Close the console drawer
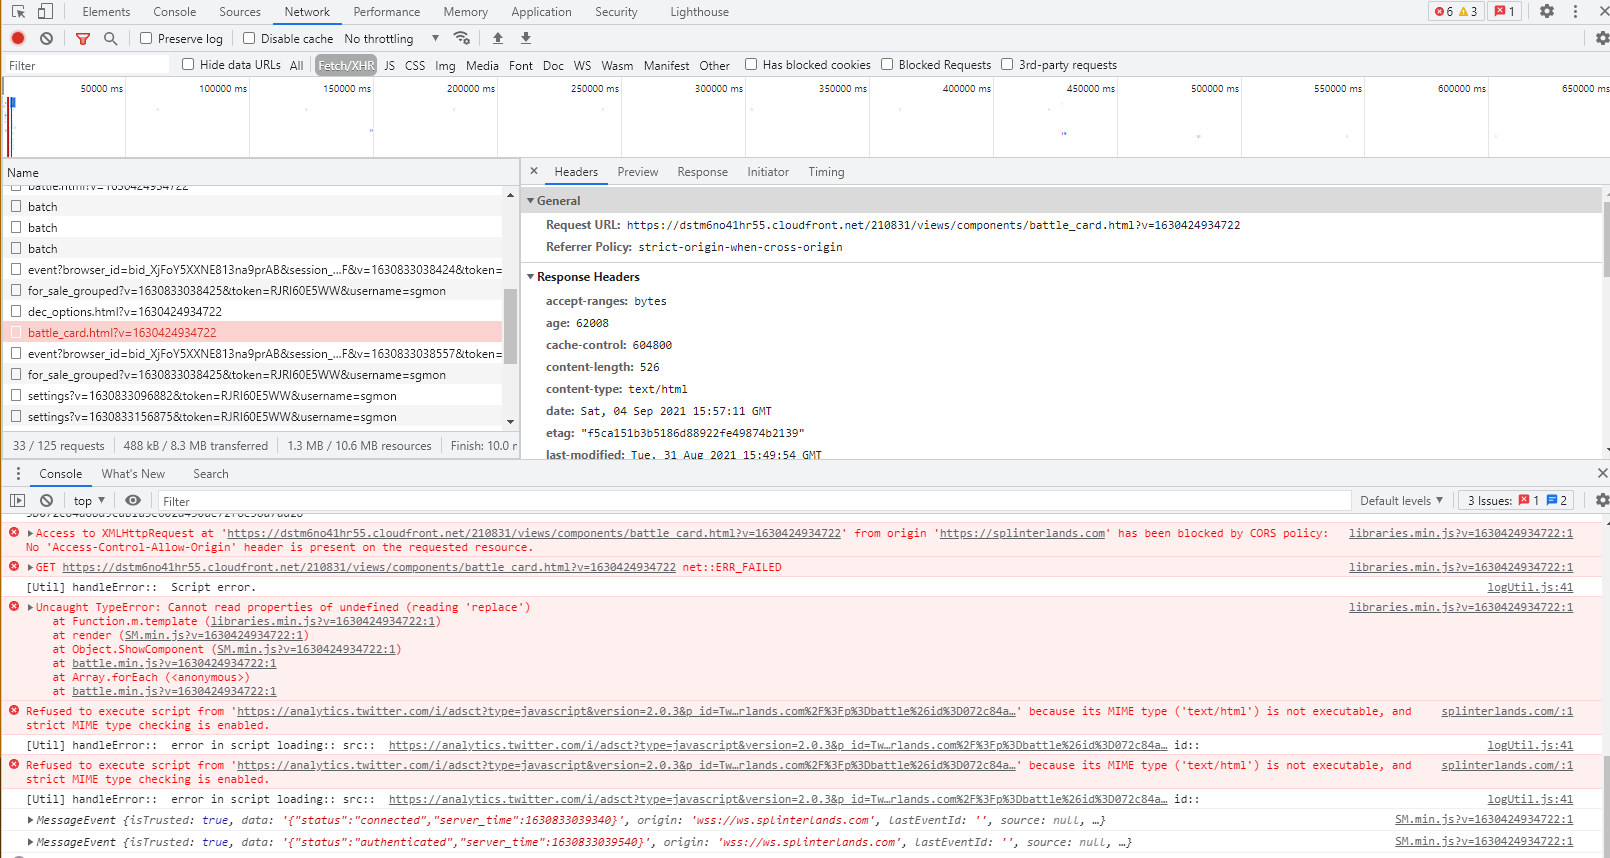The image size is (1610, 858). (1602, 473)
